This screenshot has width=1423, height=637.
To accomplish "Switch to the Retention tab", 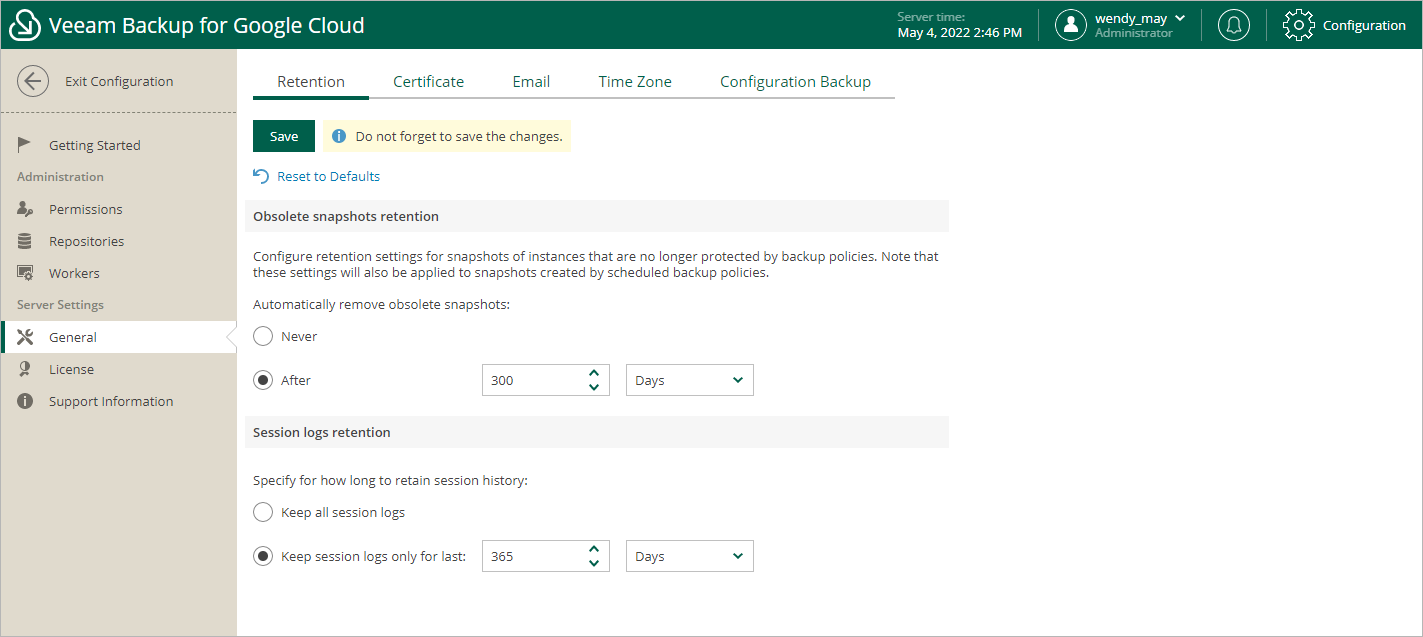I will pos(311,82).
